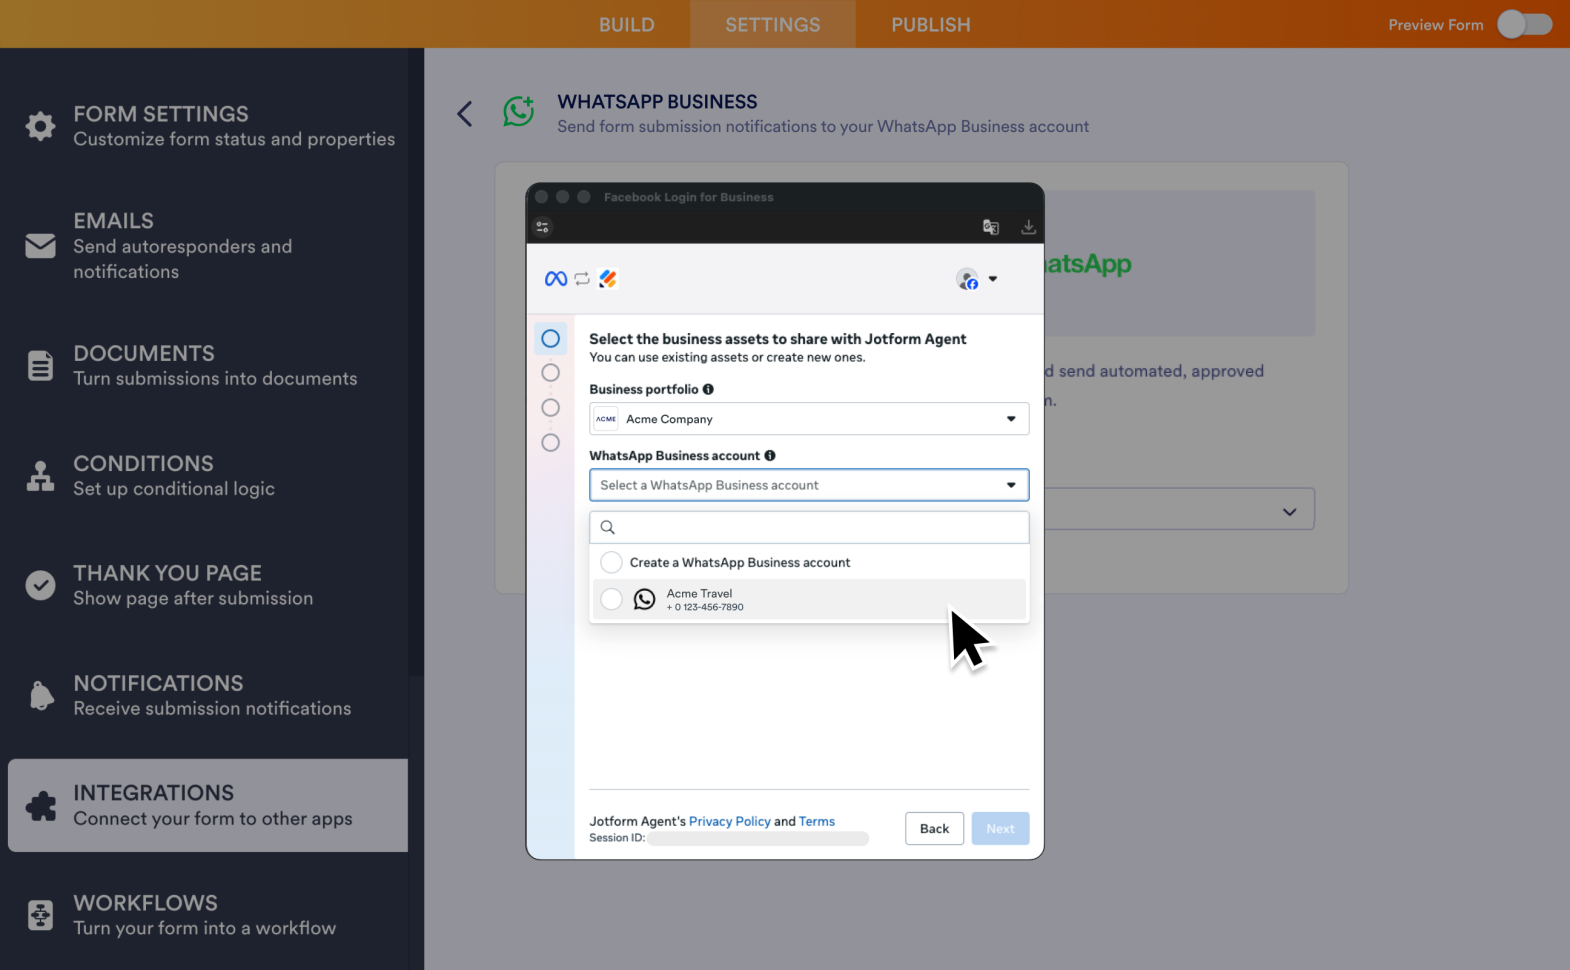Open Form Settings gear icon
The width and height of the screenshot is (1570, 970).
tap(40, 126)
